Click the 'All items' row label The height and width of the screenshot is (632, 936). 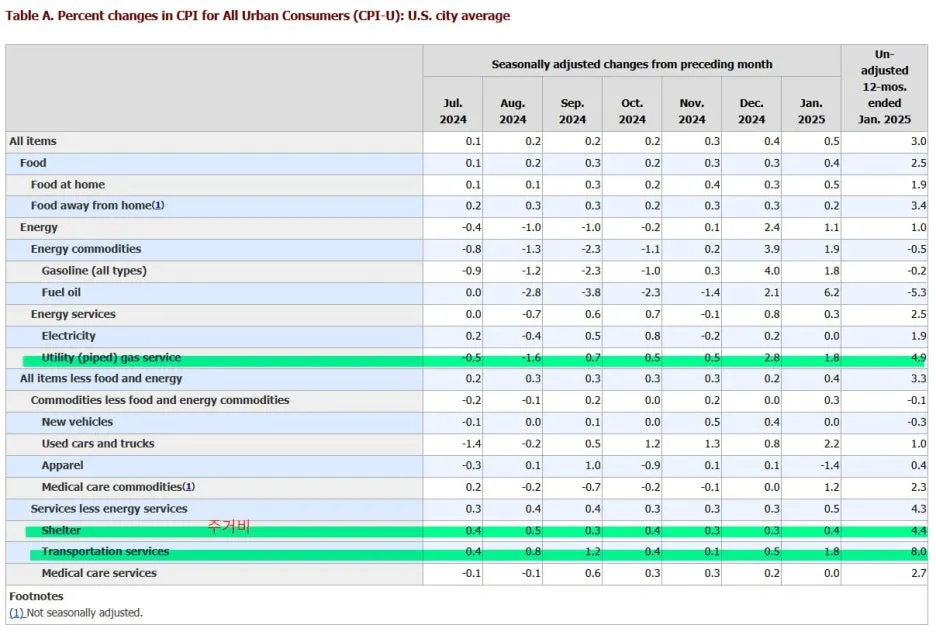[x=33, y=141]
